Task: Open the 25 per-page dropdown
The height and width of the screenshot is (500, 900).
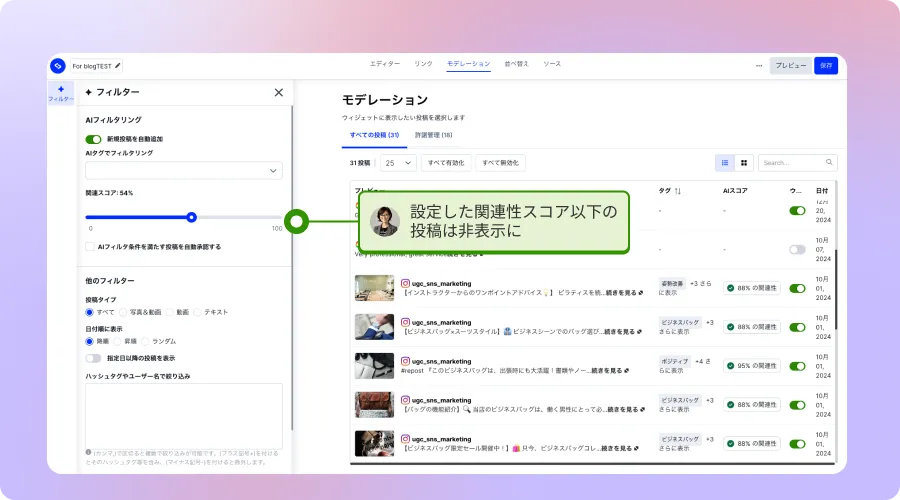Action: [x=398, y=163]
